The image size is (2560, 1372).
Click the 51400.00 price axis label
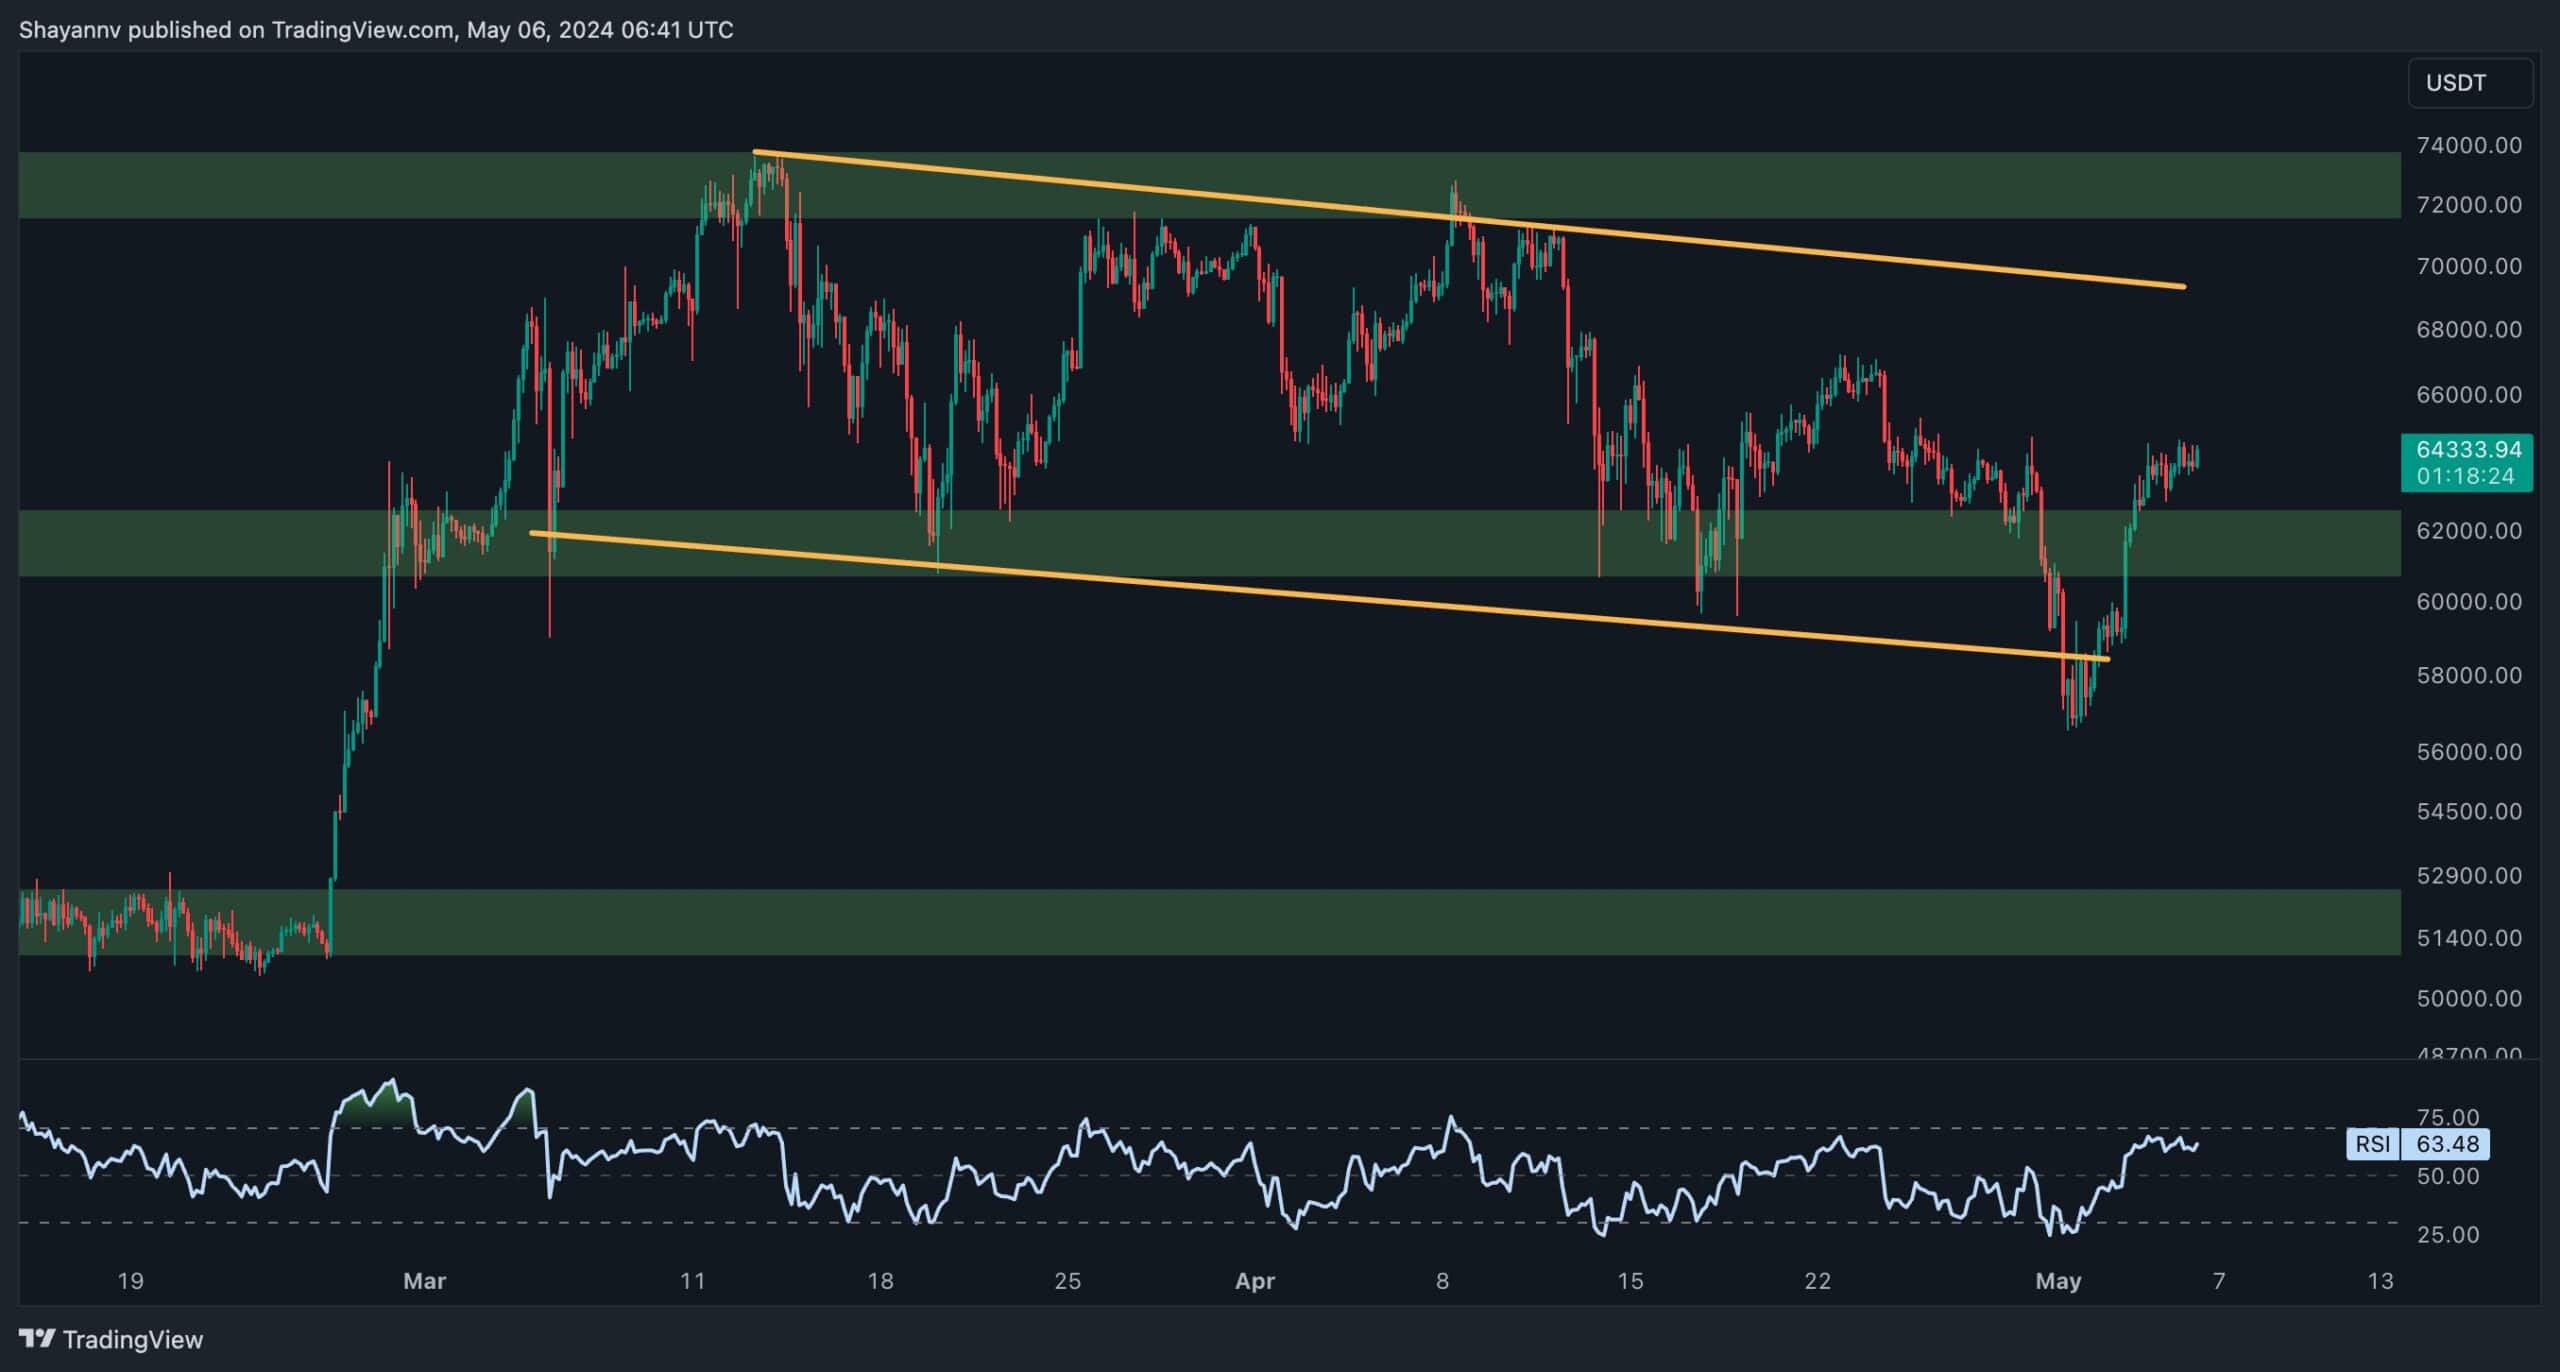(2469, 938)
